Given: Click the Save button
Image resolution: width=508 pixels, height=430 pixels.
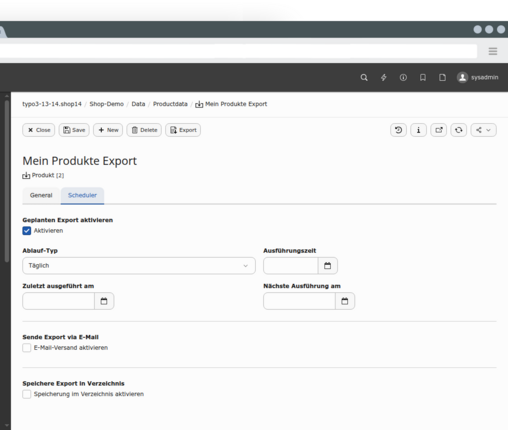Looking at the screenshot, I should coord(74,130).
